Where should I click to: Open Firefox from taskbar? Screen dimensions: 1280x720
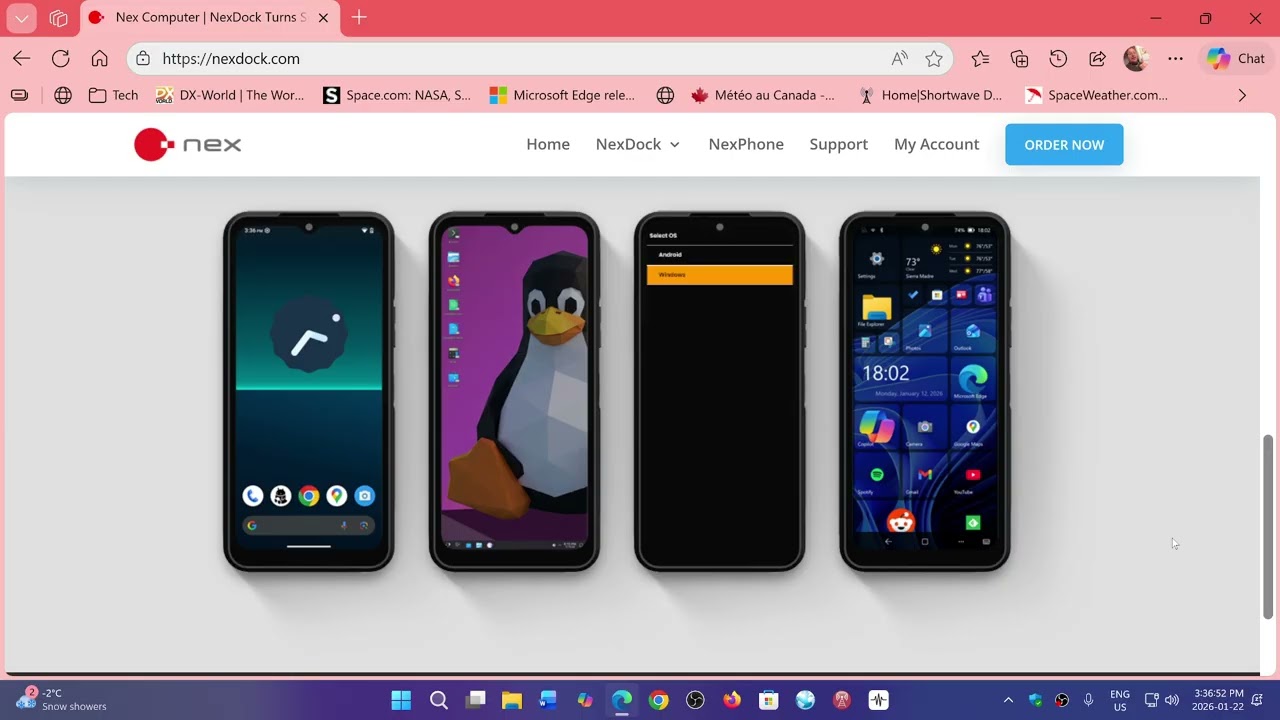(x=732, y=700)
